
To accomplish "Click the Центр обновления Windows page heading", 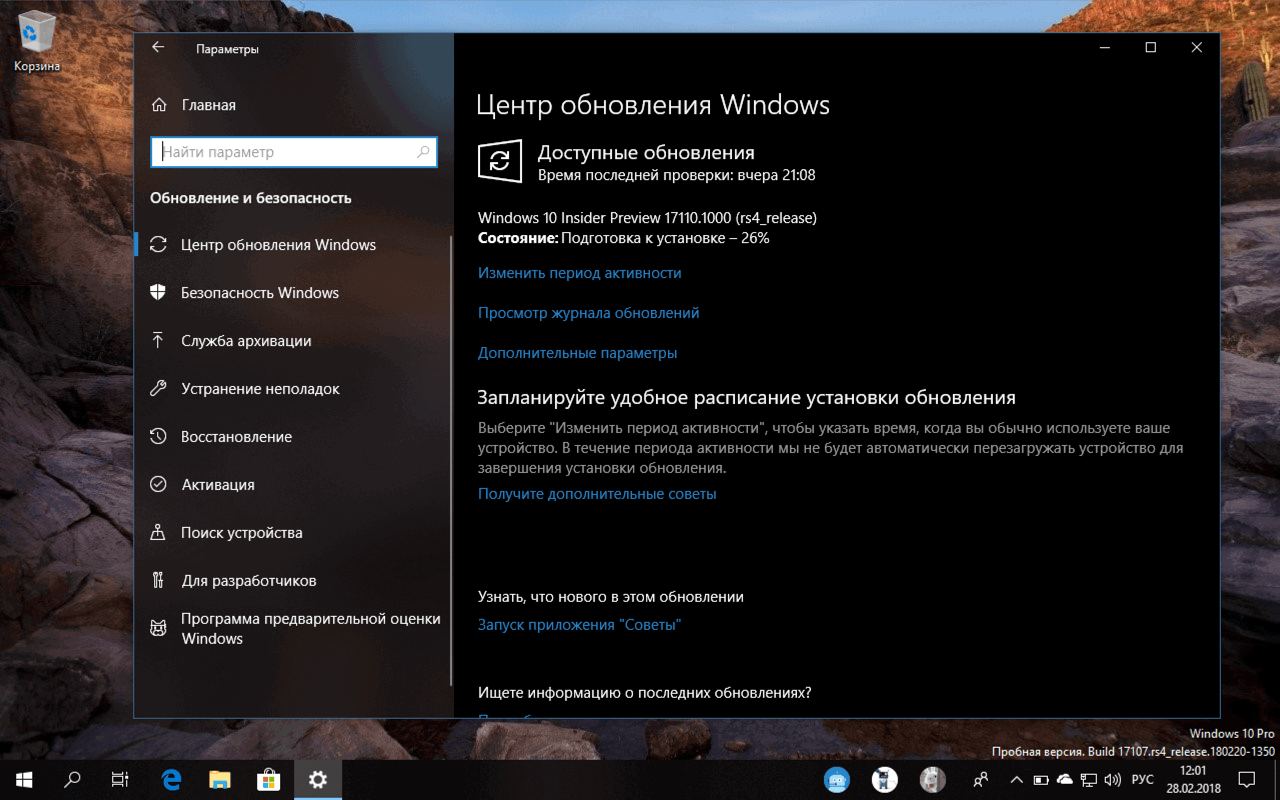I will (x=653, y=105).
